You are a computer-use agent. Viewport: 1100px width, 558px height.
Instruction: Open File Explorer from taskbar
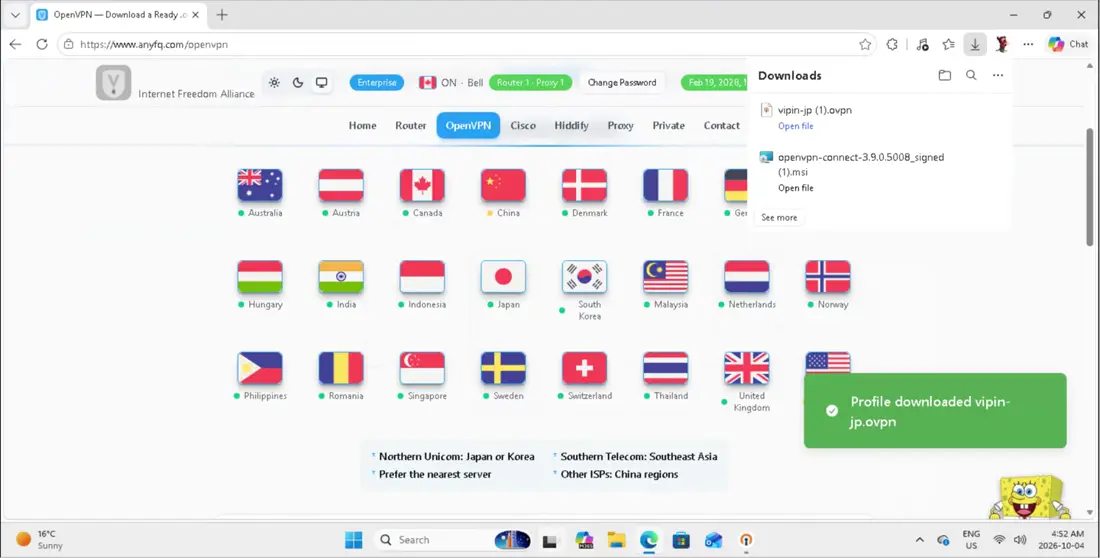(x=616, y=540)
